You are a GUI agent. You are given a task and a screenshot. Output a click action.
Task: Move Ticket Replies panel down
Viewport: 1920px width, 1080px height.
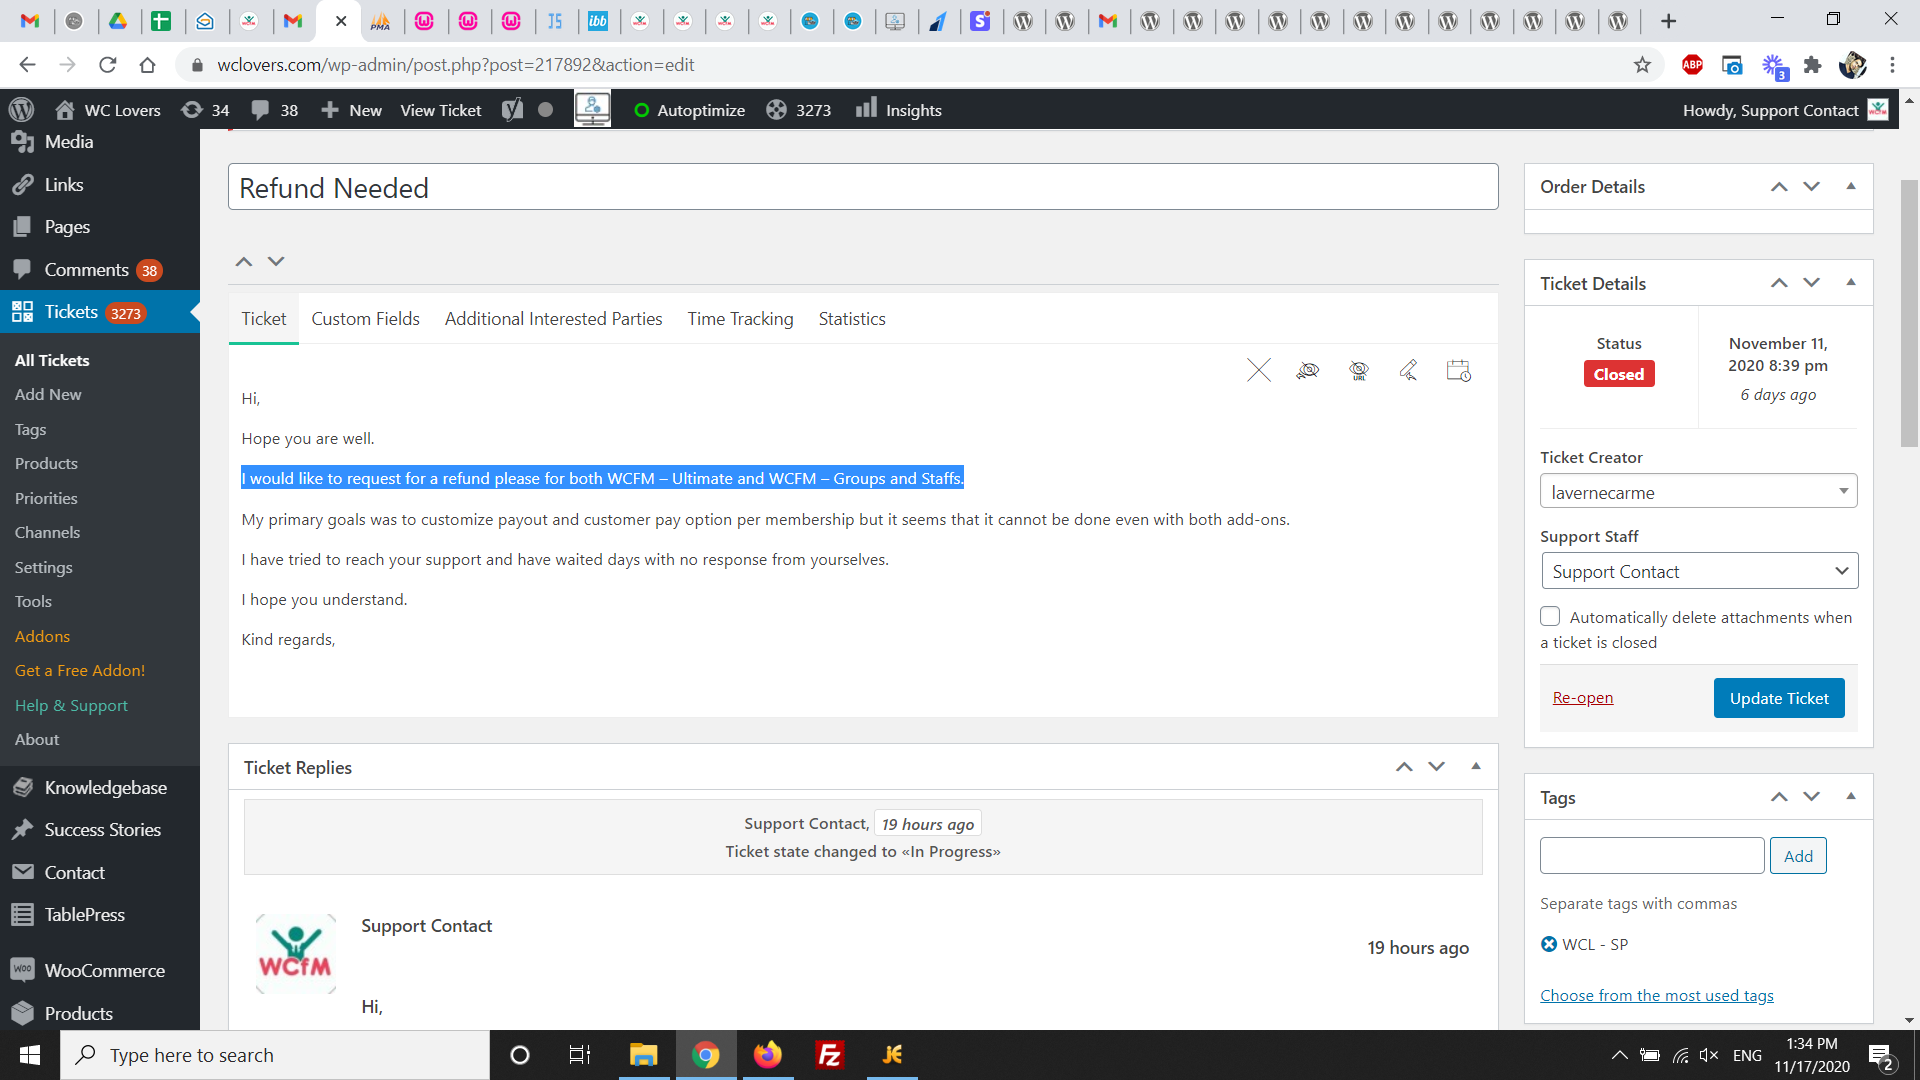[x=1436, y=767]
